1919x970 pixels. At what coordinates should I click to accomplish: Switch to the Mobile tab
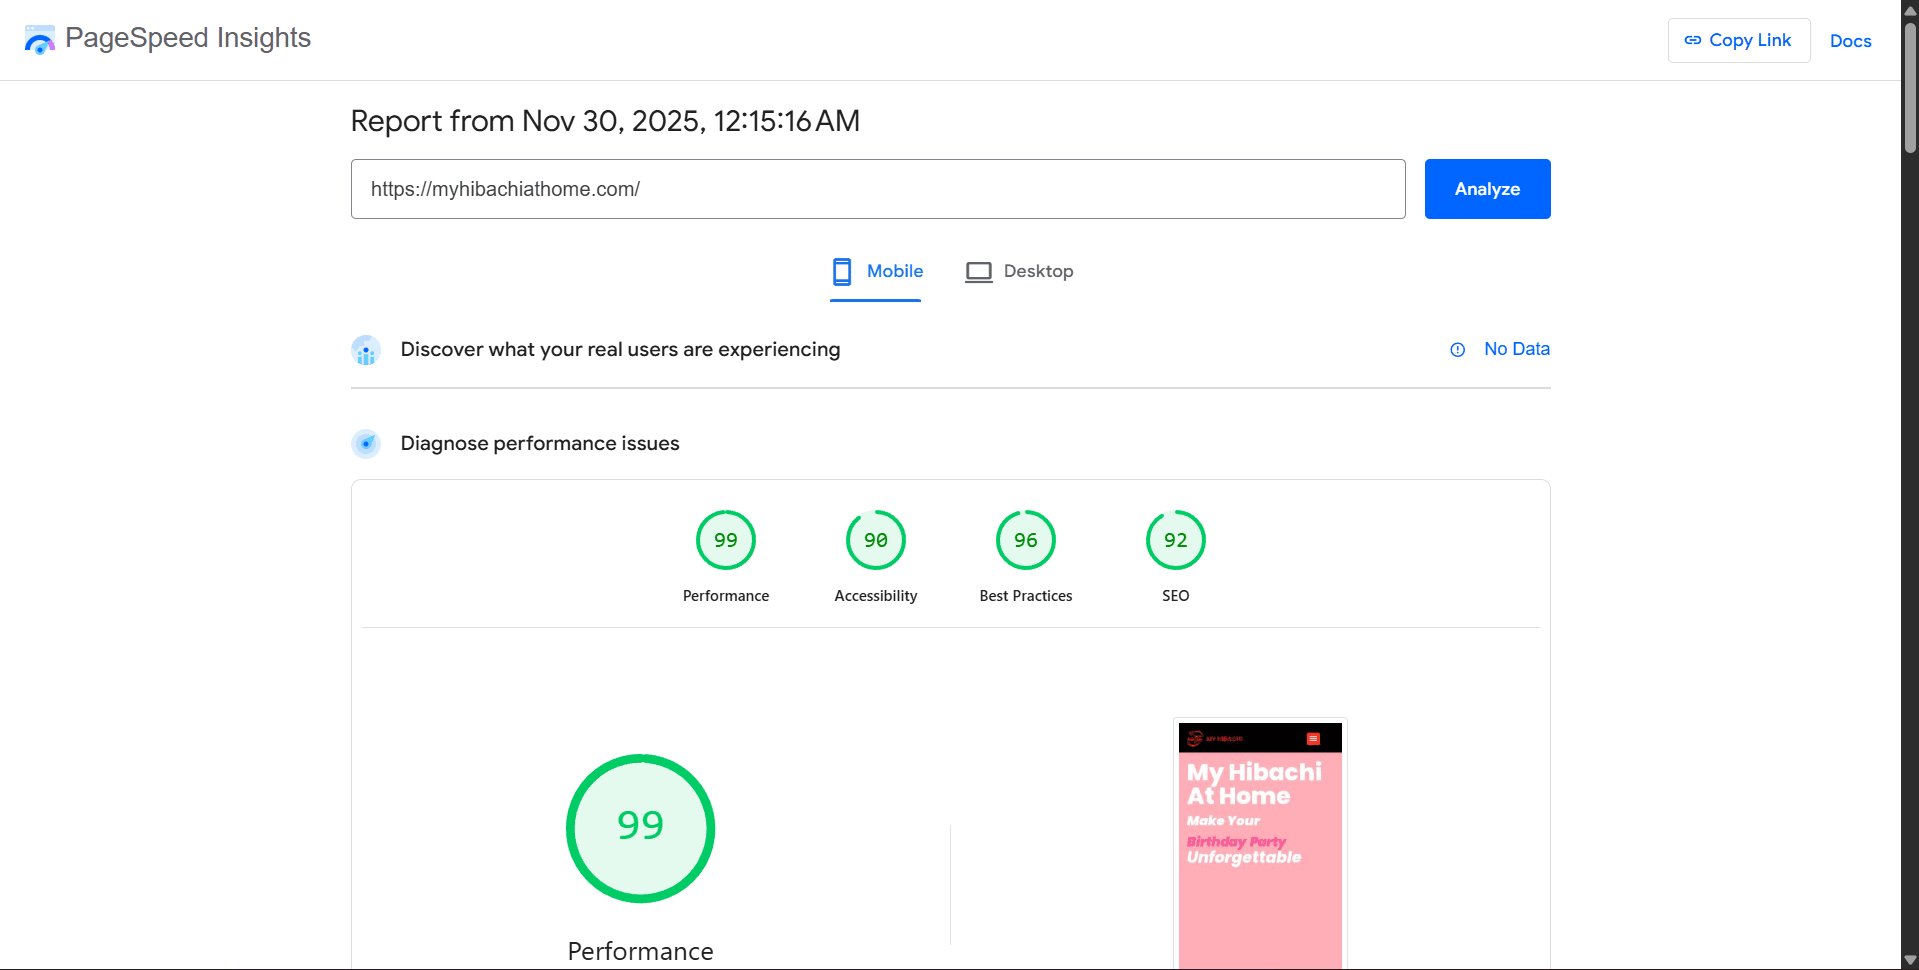[876, 272]
